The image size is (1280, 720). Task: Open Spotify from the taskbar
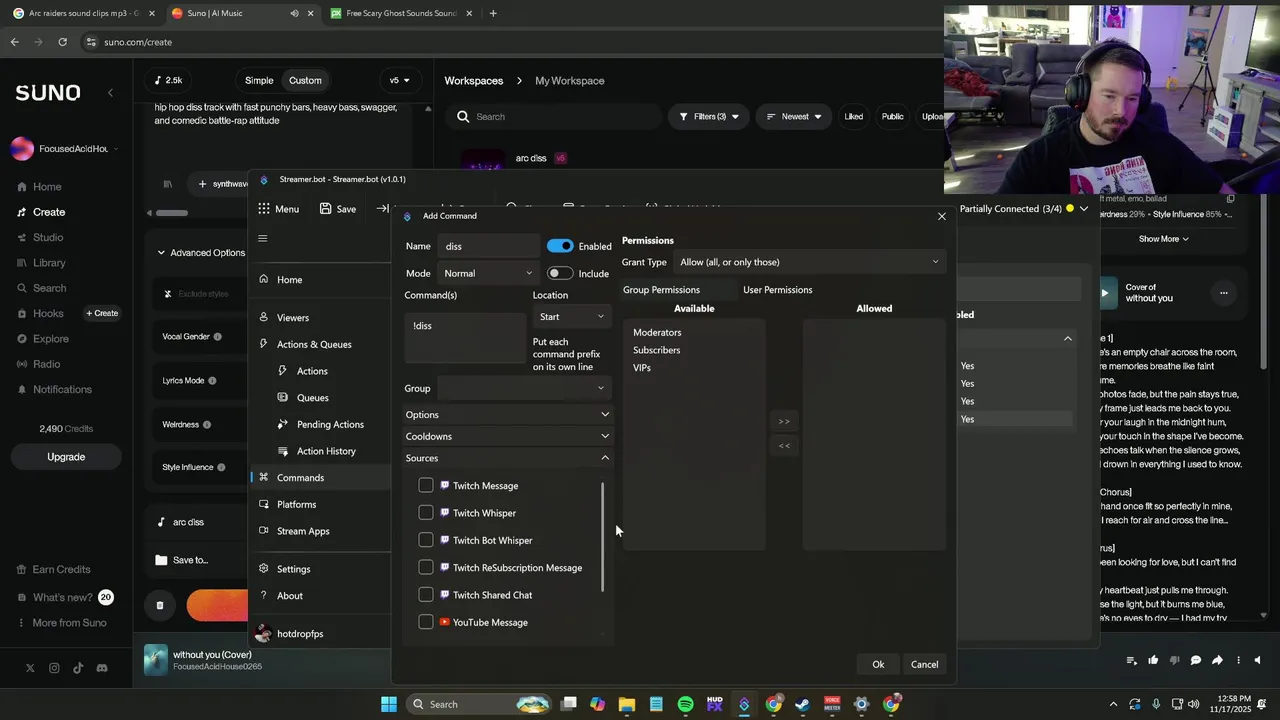tap(685, 704)
